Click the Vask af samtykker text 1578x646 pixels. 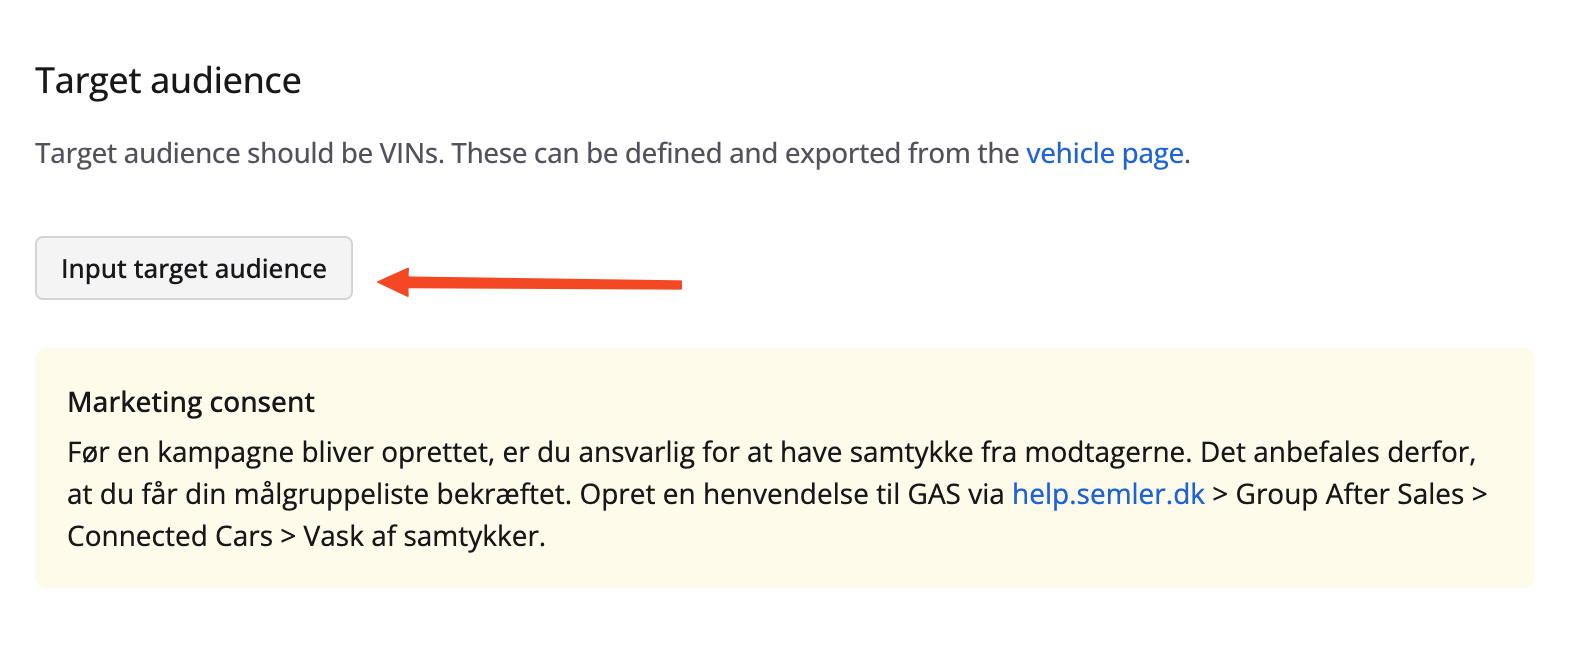tap(424, 536)
